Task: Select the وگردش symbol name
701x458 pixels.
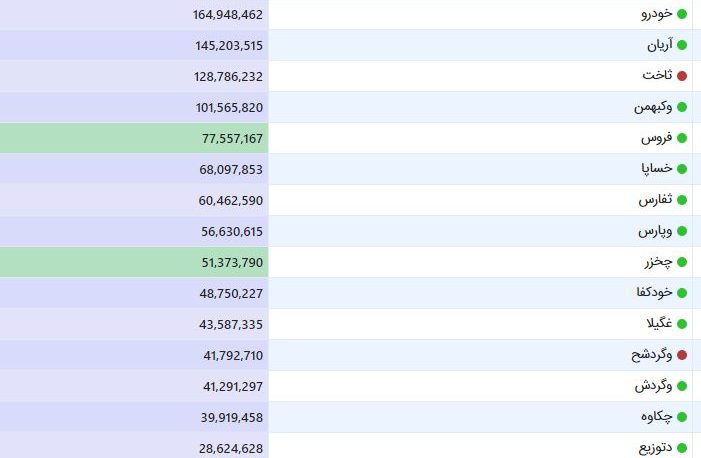Action: tap(654, 386)
